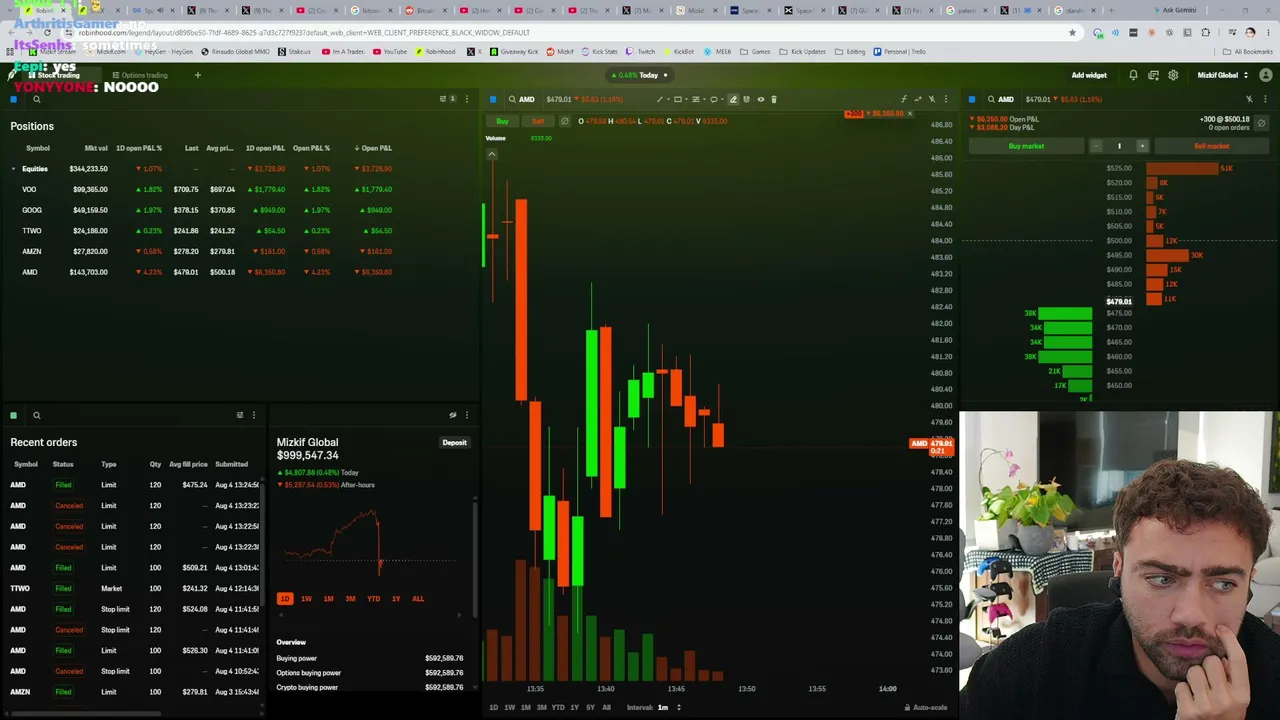Bookmark this page with the browser star

tap(1072, 32)
